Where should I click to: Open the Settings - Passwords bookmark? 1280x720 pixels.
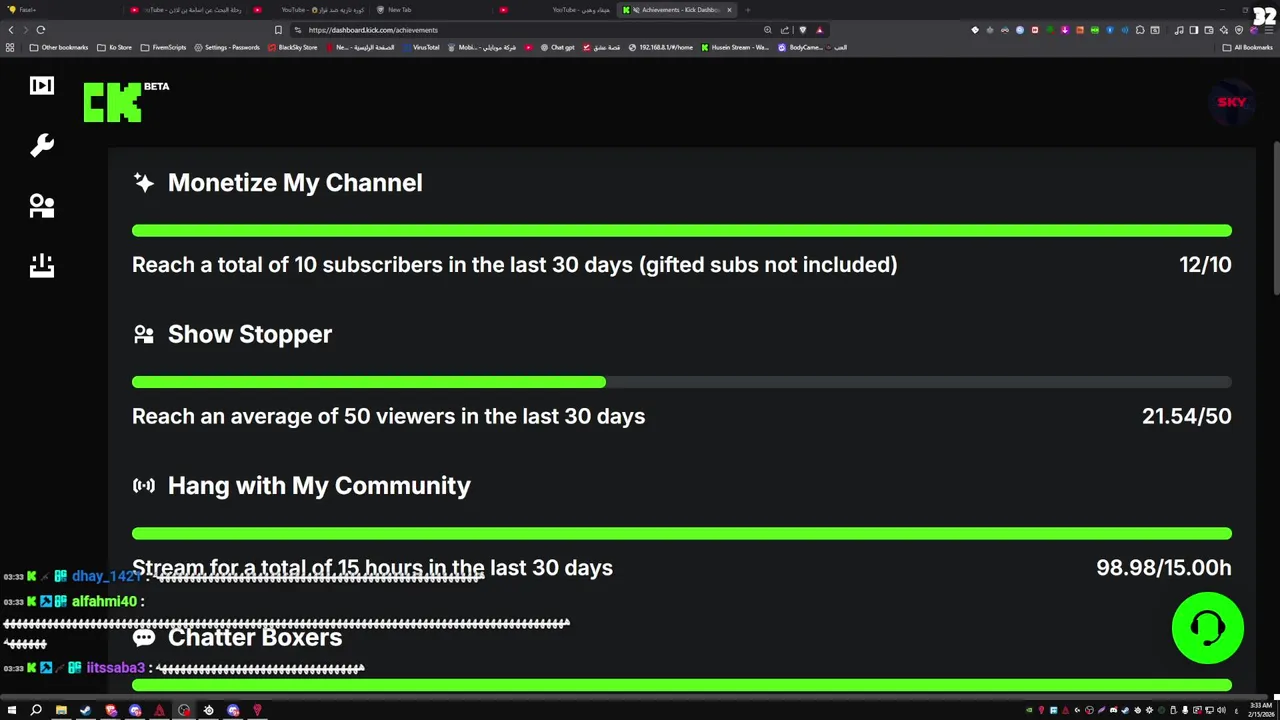[x=227, y=47]
